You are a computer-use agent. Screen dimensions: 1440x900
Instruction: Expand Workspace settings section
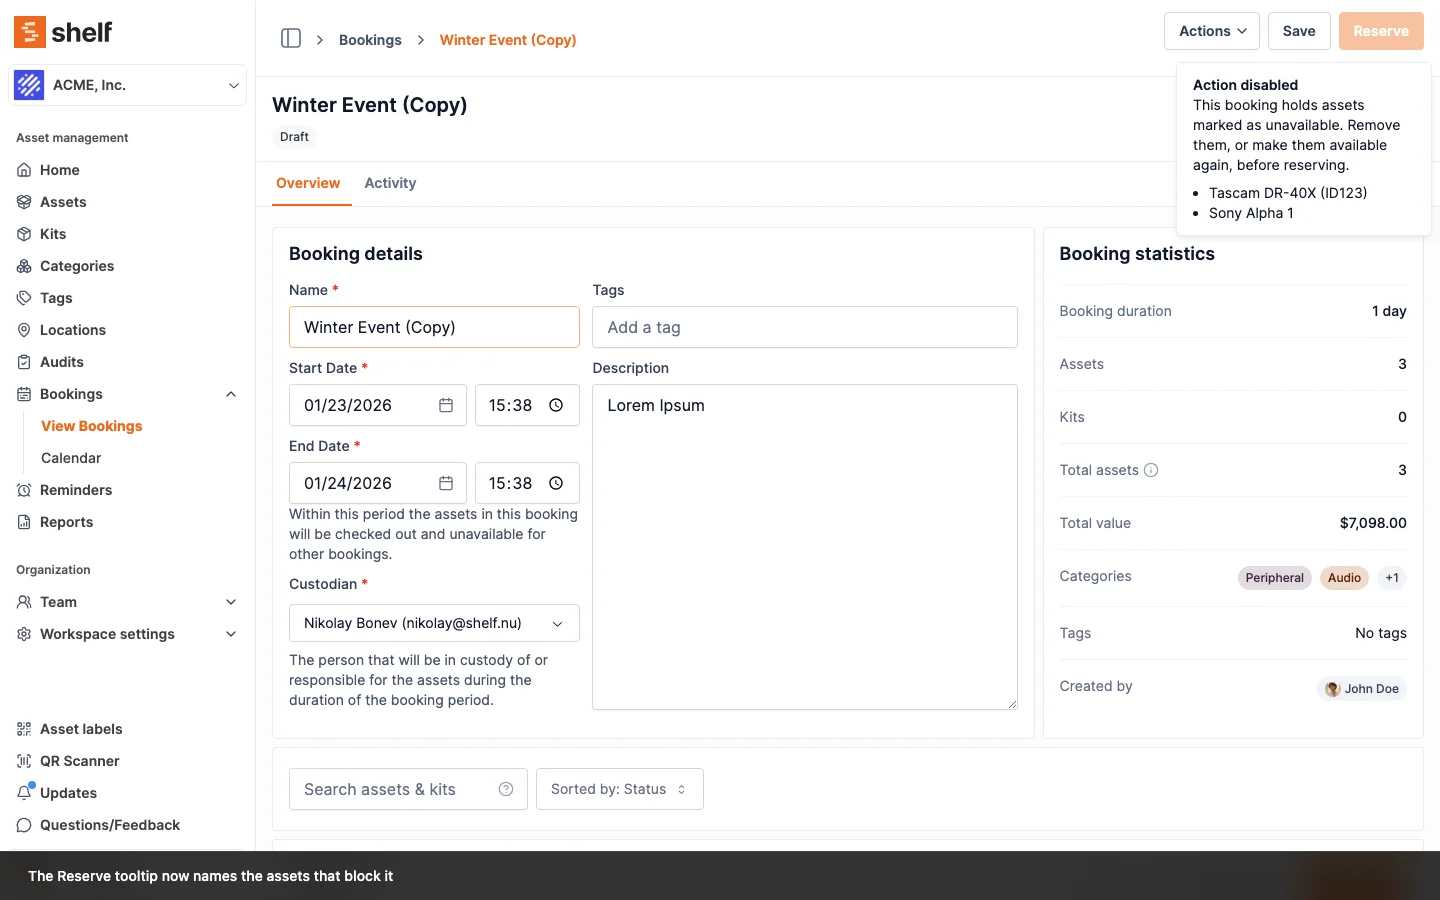point(231,634)
